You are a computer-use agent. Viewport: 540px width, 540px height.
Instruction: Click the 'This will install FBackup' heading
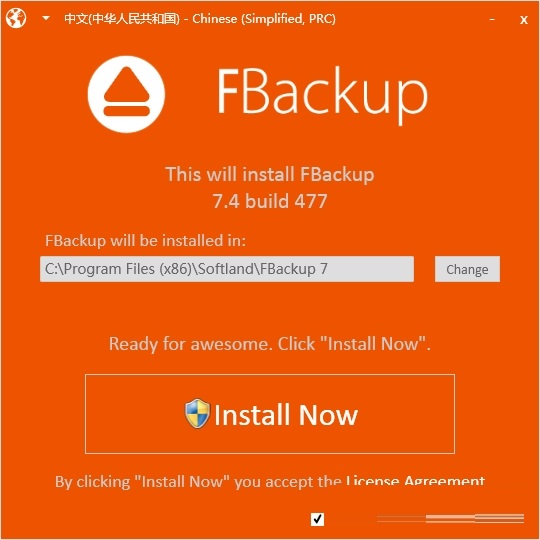[x=270, y=174]
